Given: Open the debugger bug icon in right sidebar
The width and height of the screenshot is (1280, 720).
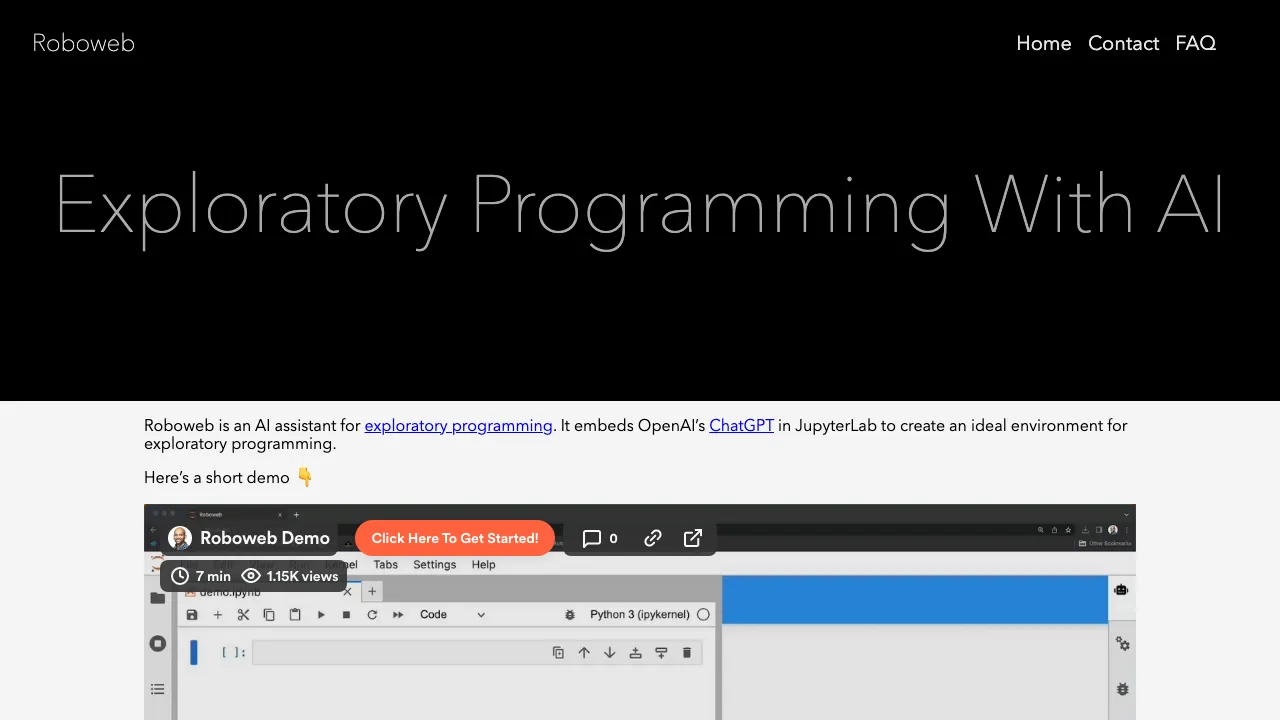Looking at the screenshot, I should click(1122, 690).
